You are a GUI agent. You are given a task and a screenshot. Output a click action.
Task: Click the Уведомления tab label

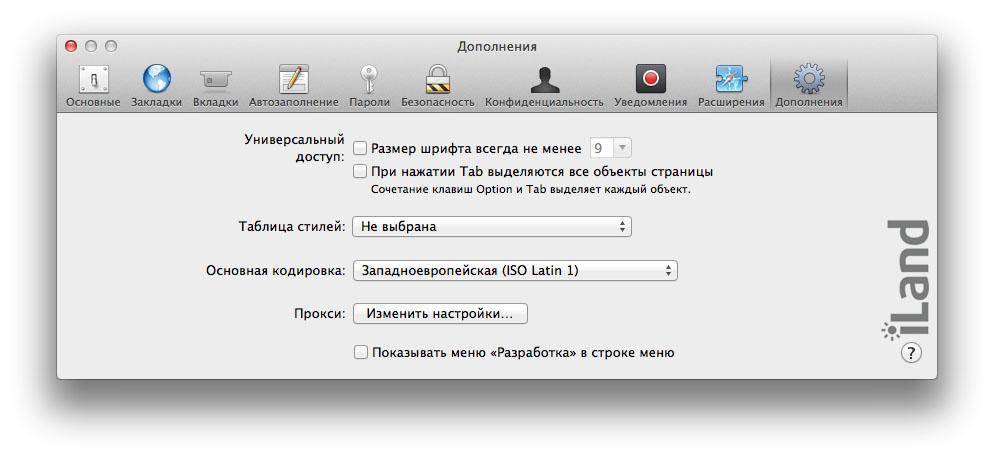650,102
